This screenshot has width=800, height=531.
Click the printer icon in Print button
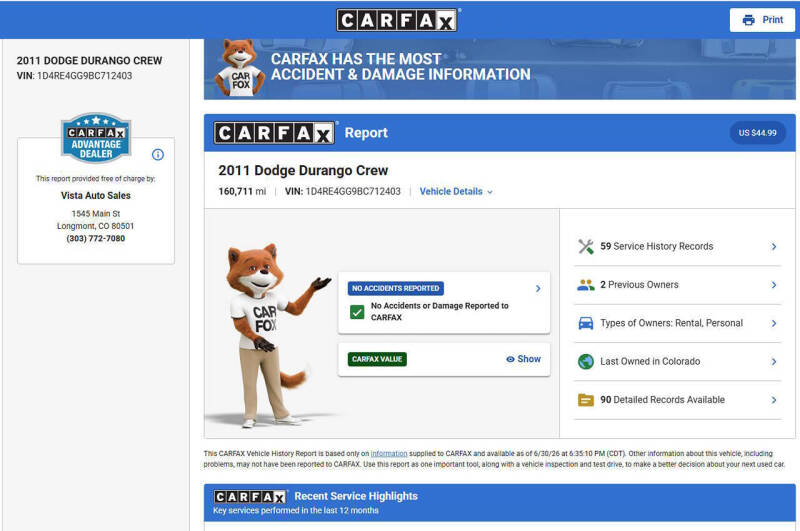(x=748, y=20)
